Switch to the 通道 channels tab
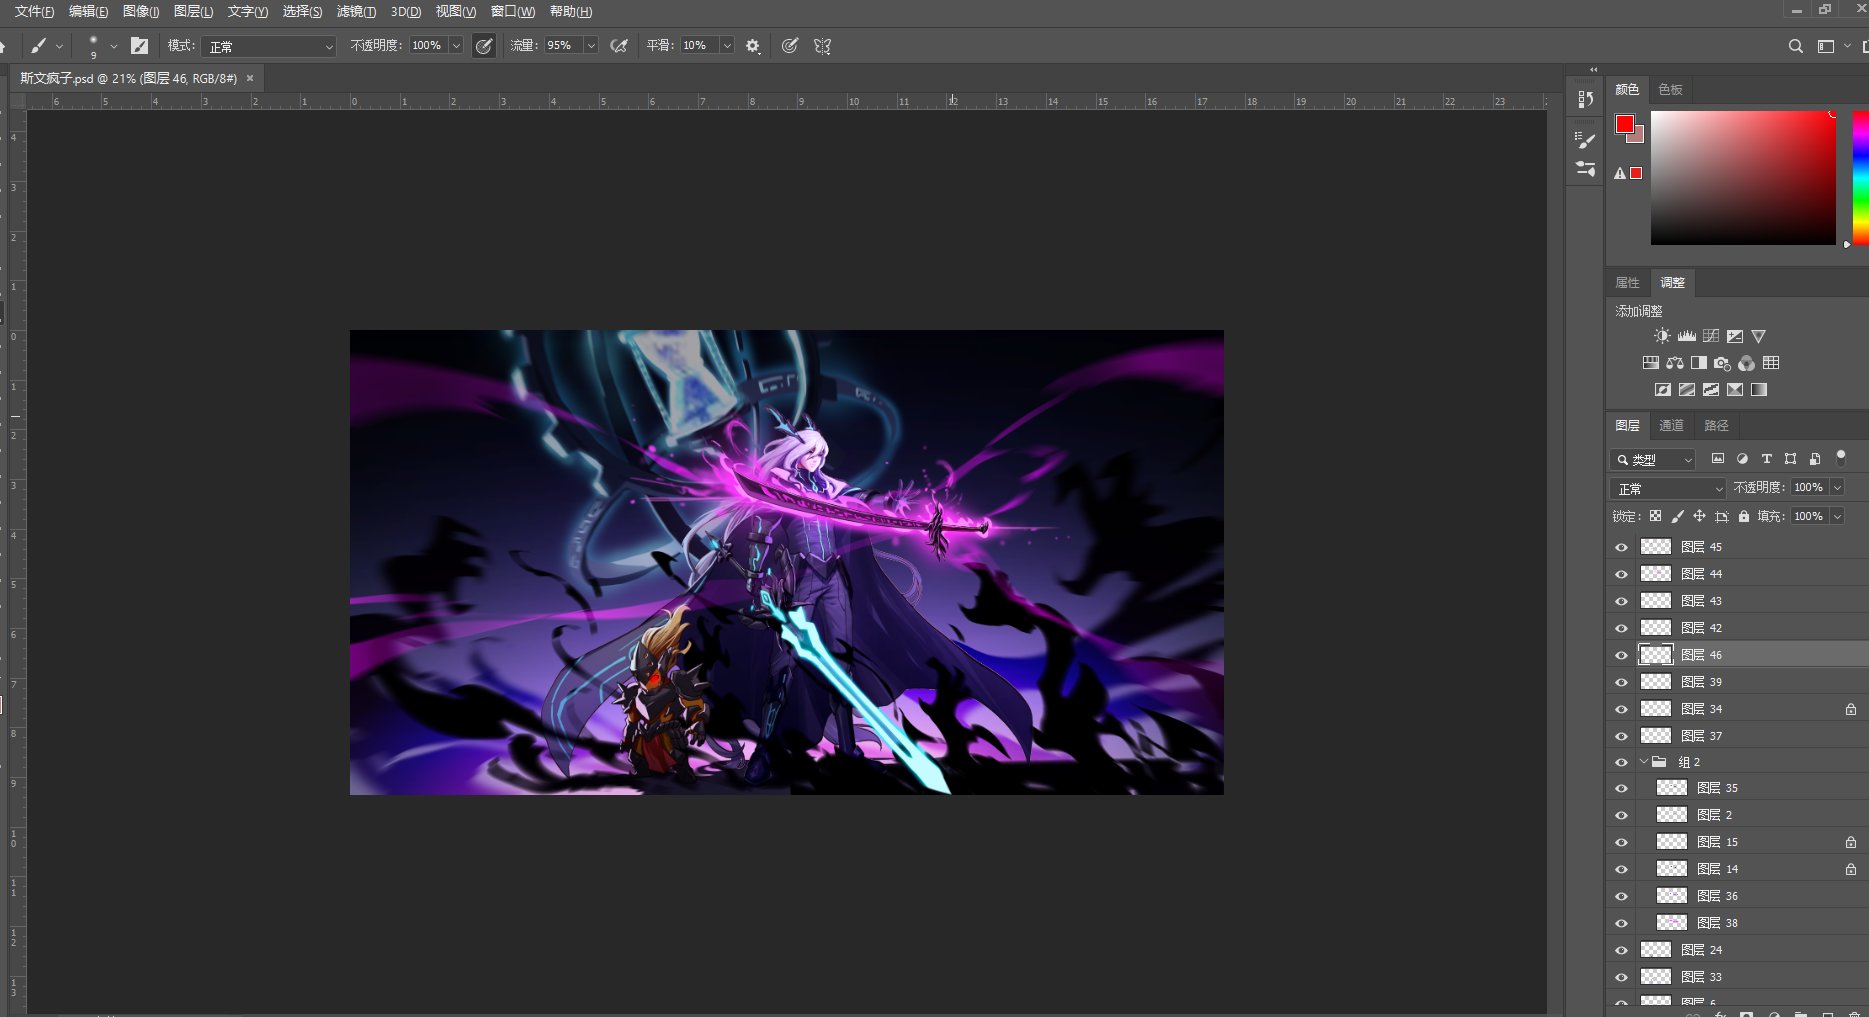 click(x=1671, y=426)
